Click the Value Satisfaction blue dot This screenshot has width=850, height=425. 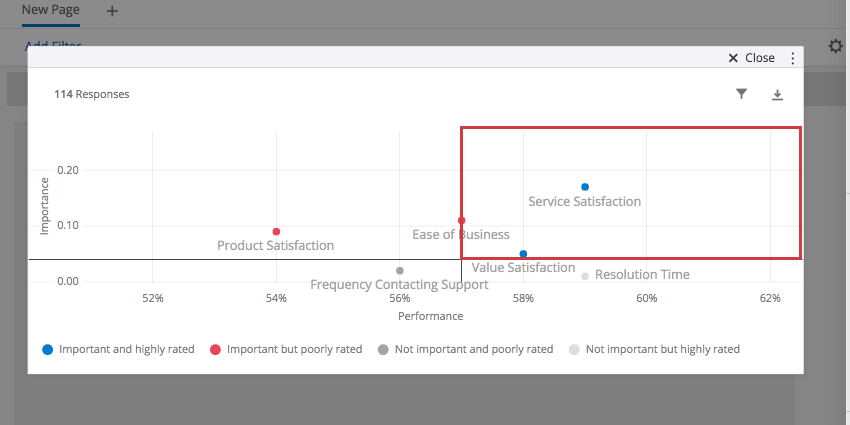(523, 254)
